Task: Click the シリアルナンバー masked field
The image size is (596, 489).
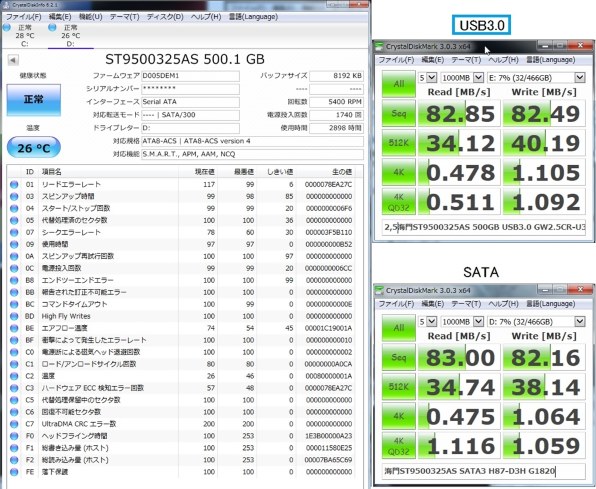Action: 190,89
